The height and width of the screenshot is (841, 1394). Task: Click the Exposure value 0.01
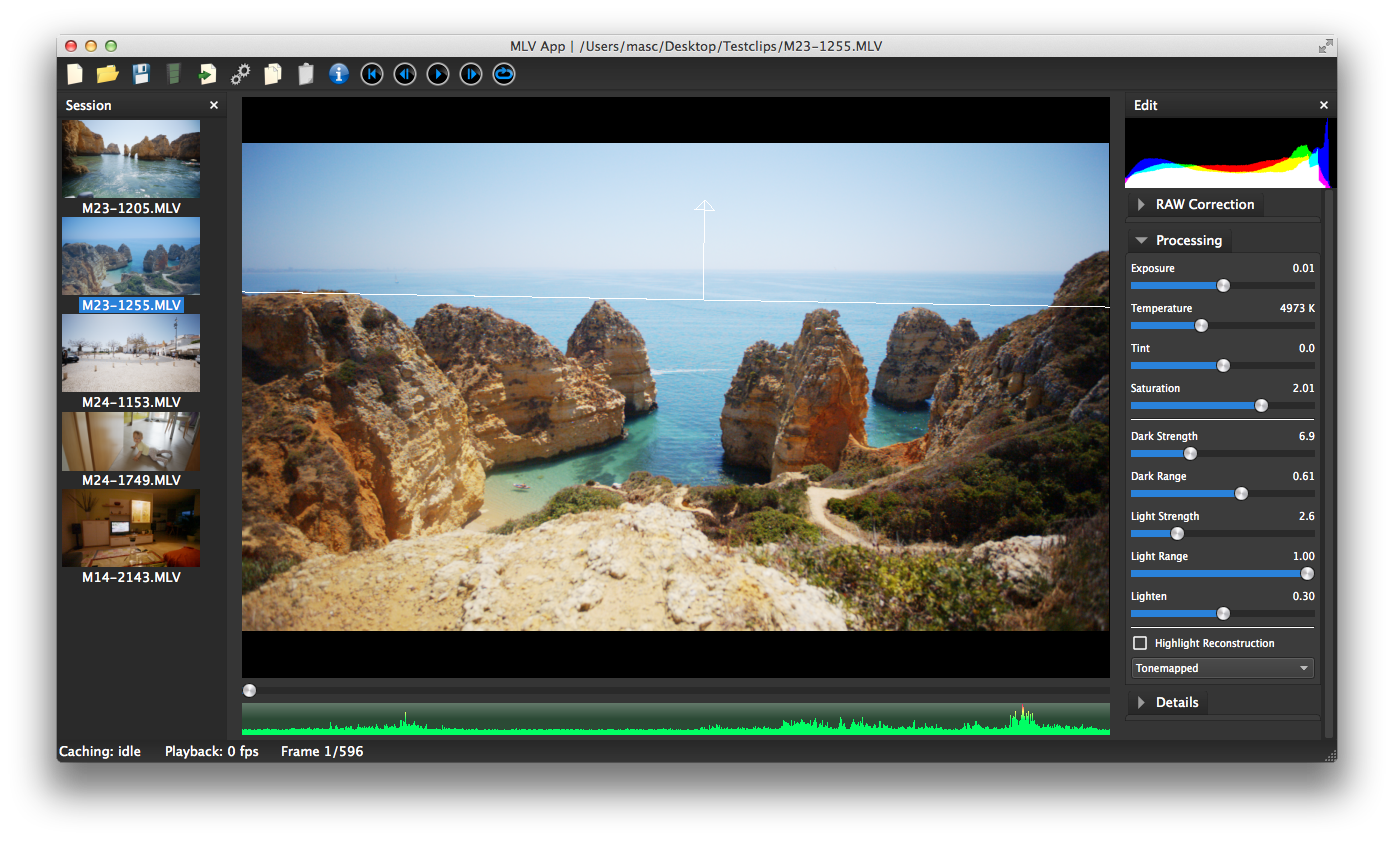[x=1303, y=268]
